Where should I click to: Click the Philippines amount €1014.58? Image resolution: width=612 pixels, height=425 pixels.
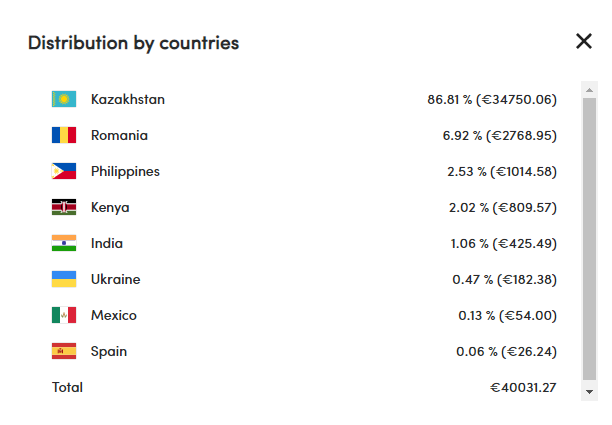point(523,171)
